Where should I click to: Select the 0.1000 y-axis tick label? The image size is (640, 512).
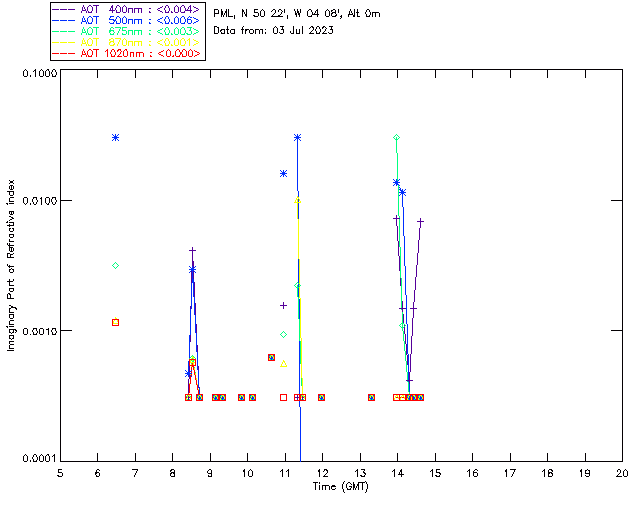tap(40, 73)
